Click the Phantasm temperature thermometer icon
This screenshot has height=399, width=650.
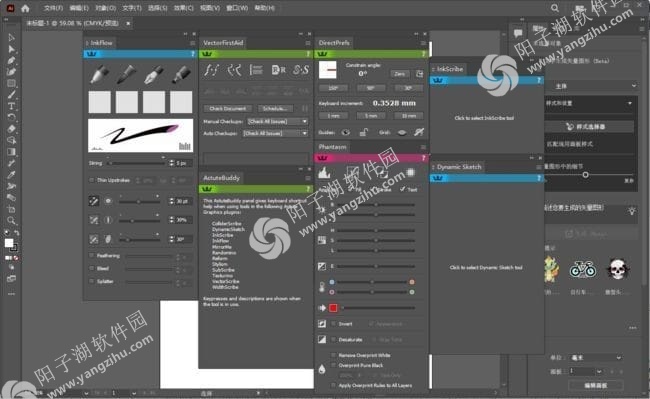pos(322,287)
